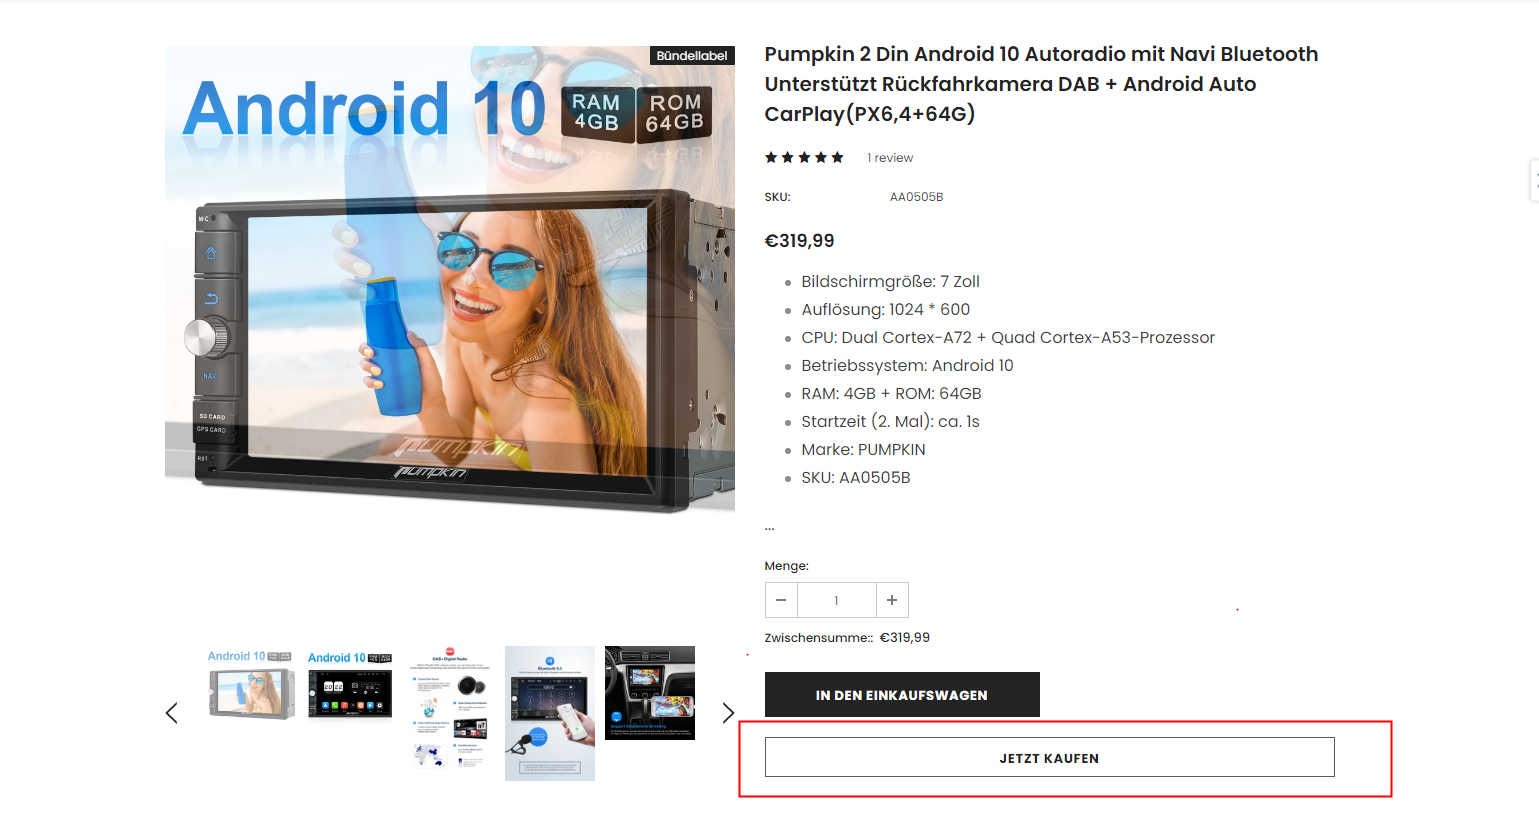Click the five-star rating icons

click(x=804, y=158)
